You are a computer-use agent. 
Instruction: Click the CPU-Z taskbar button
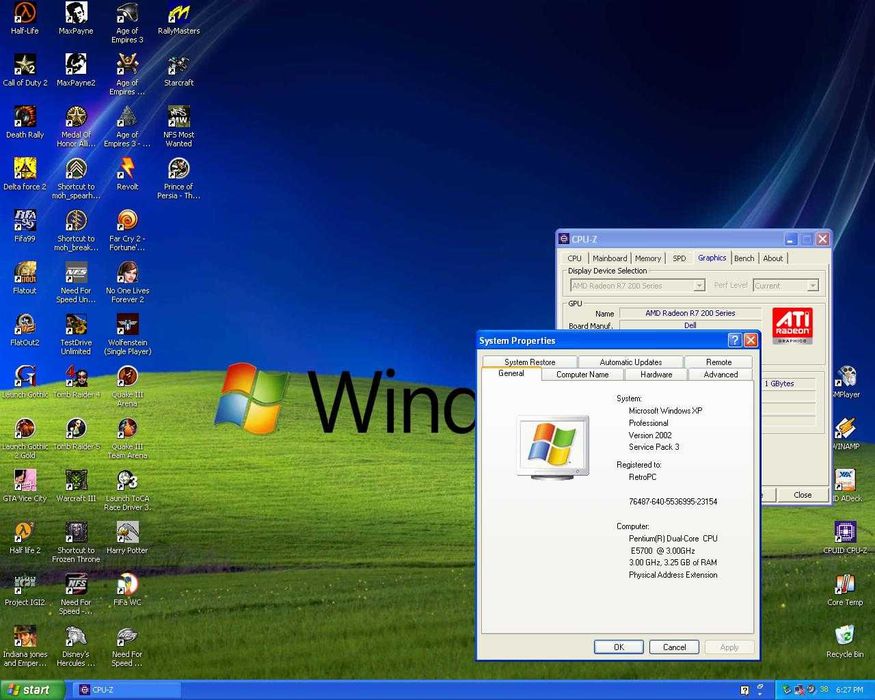(x=127, y=690)
